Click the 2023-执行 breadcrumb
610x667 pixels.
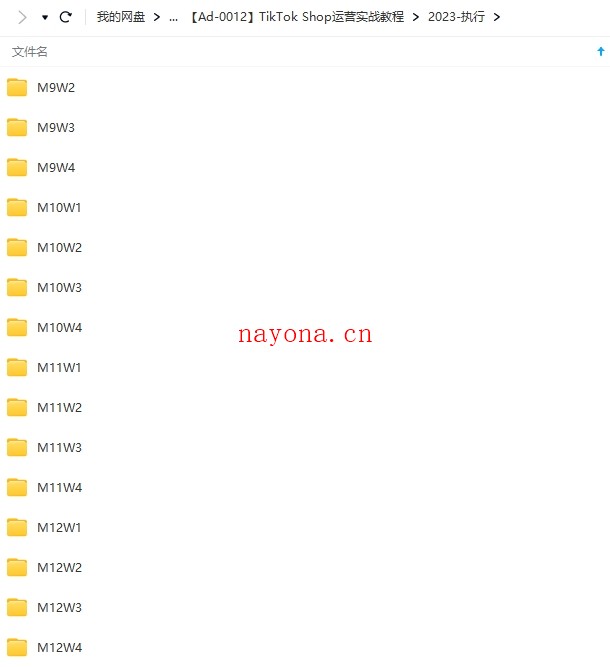[456, 17]
